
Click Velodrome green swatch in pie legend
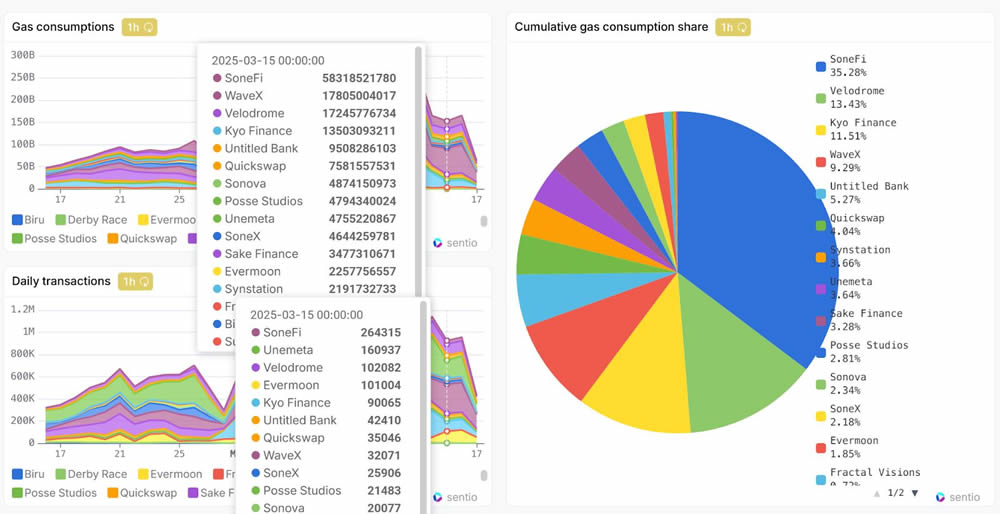coord(821,98)
